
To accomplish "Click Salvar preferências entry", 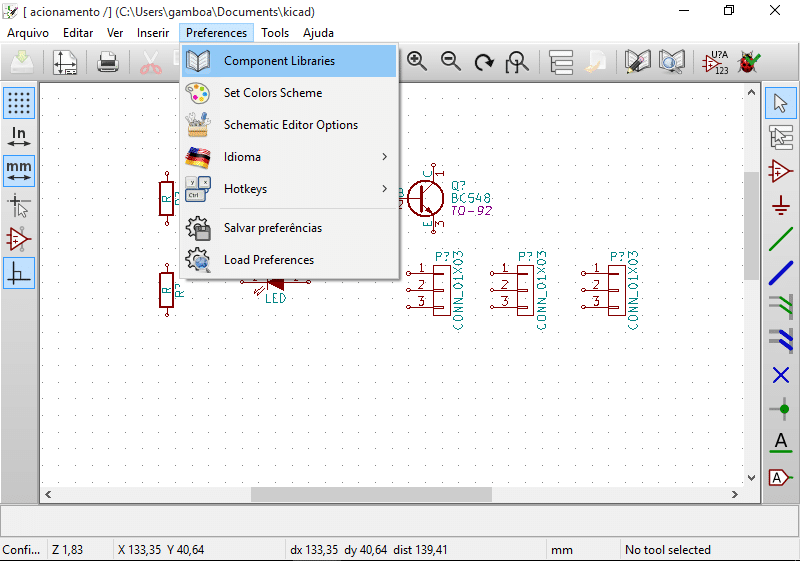I will pyautogui.click(x=272, y=228).
